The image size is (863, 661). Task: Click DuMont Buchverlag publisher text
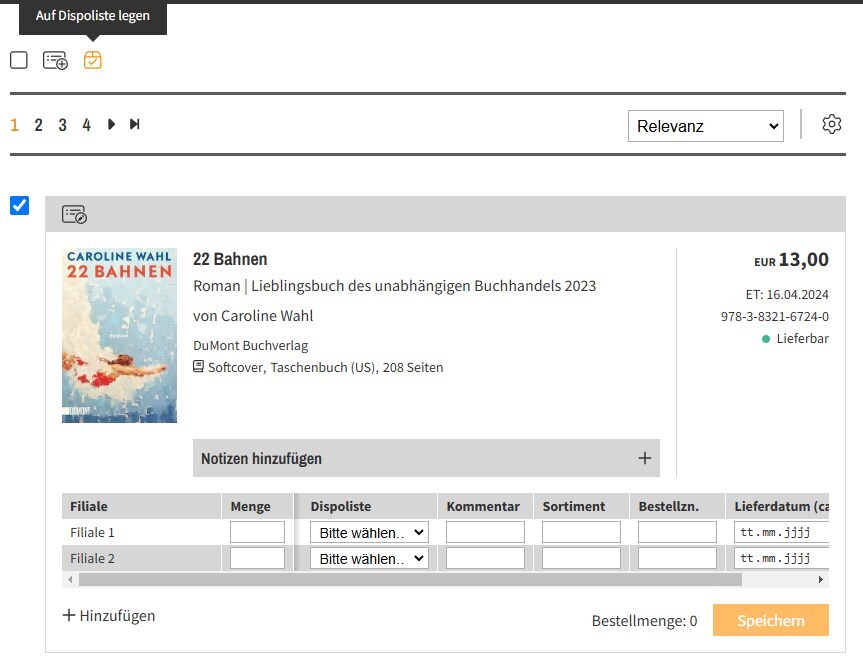pyautogui.click(x=250, y=346)
